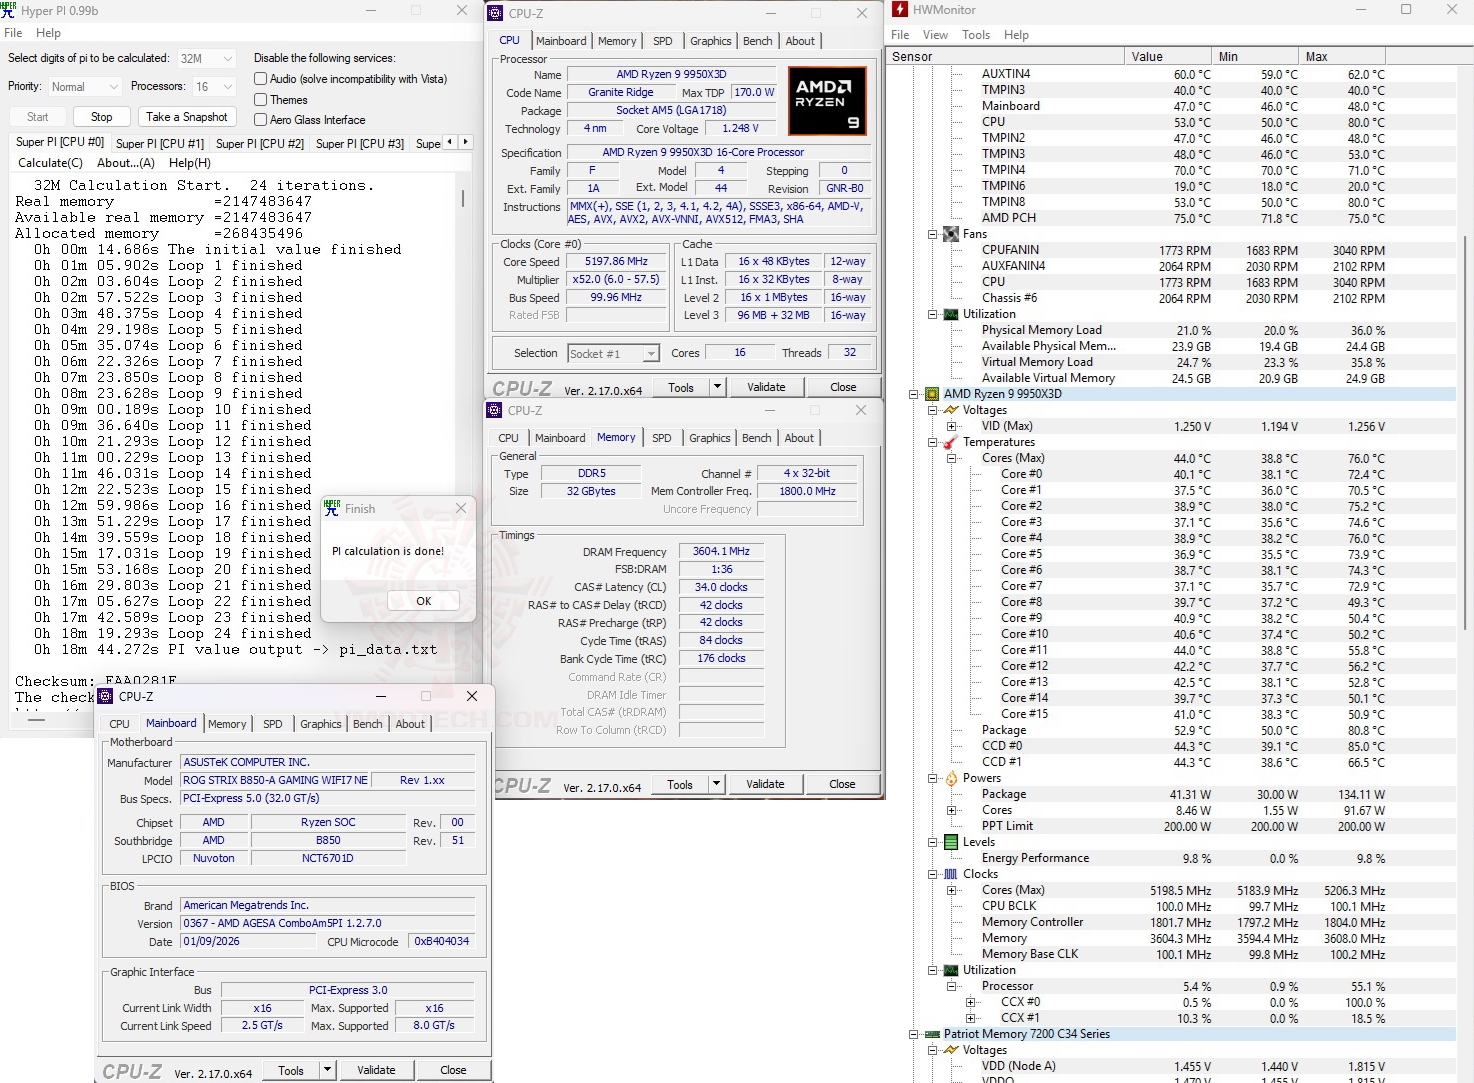1474x1083 pixels.
Task: Click the Hyper PI icon in the Finish dialog
Action: 332,508
